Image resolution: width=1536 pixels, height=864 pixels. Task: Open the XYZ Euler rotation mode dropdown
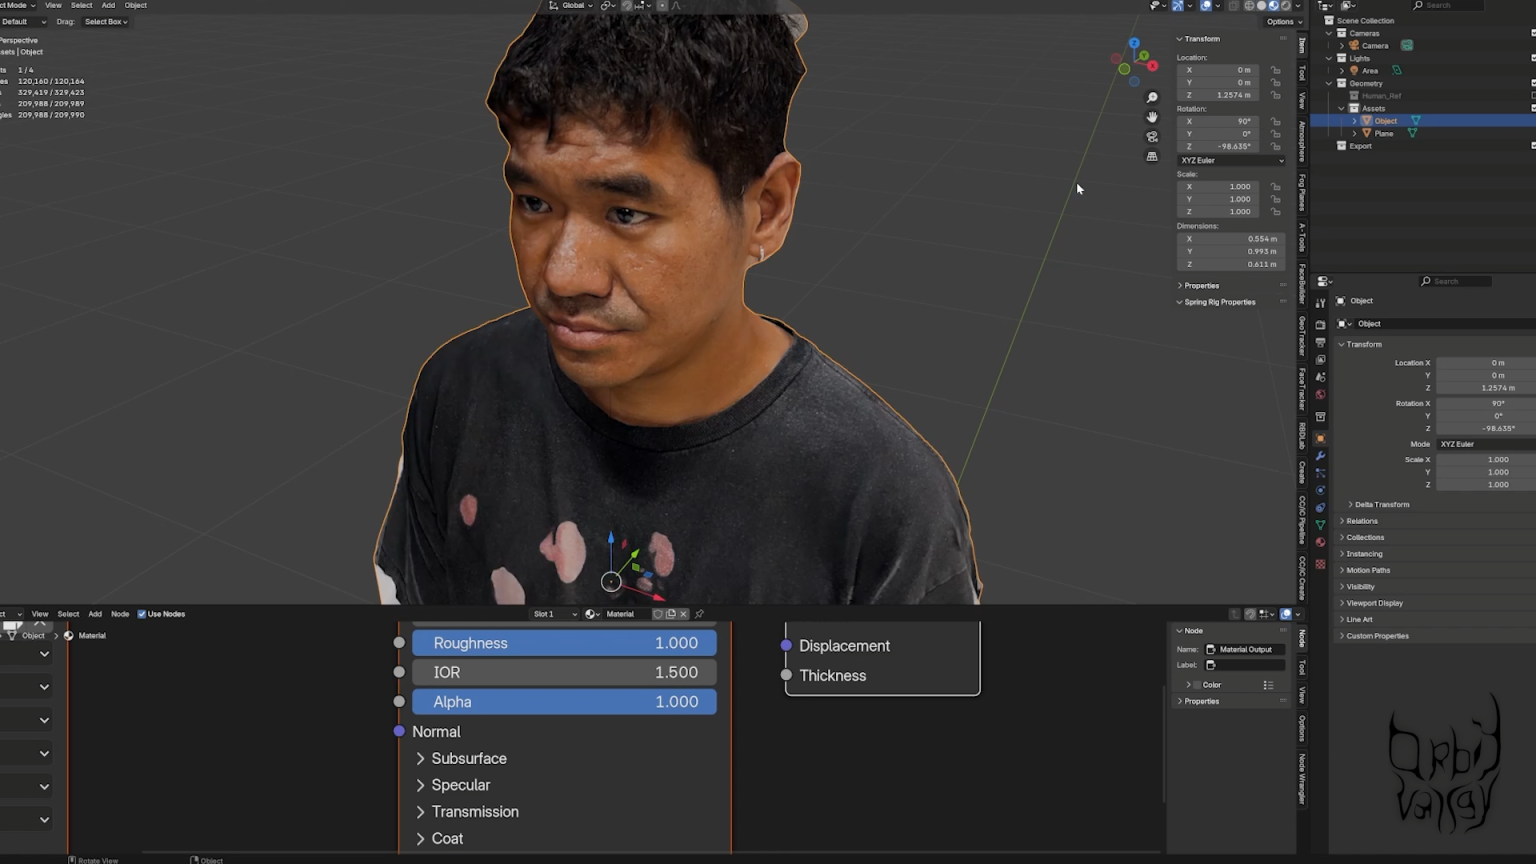click(1231, 160)
